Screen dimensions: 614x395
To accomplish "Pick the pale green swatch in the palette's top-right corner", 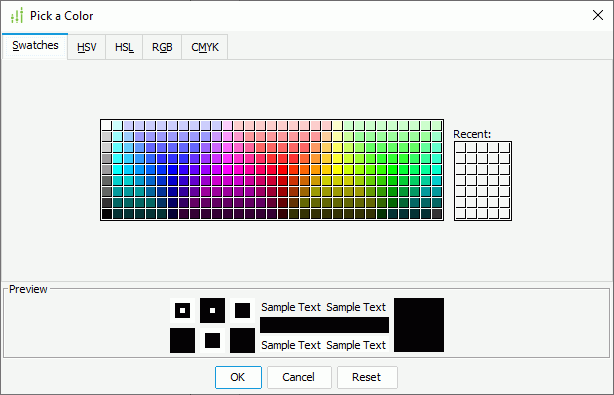I will tap(437, 126).
